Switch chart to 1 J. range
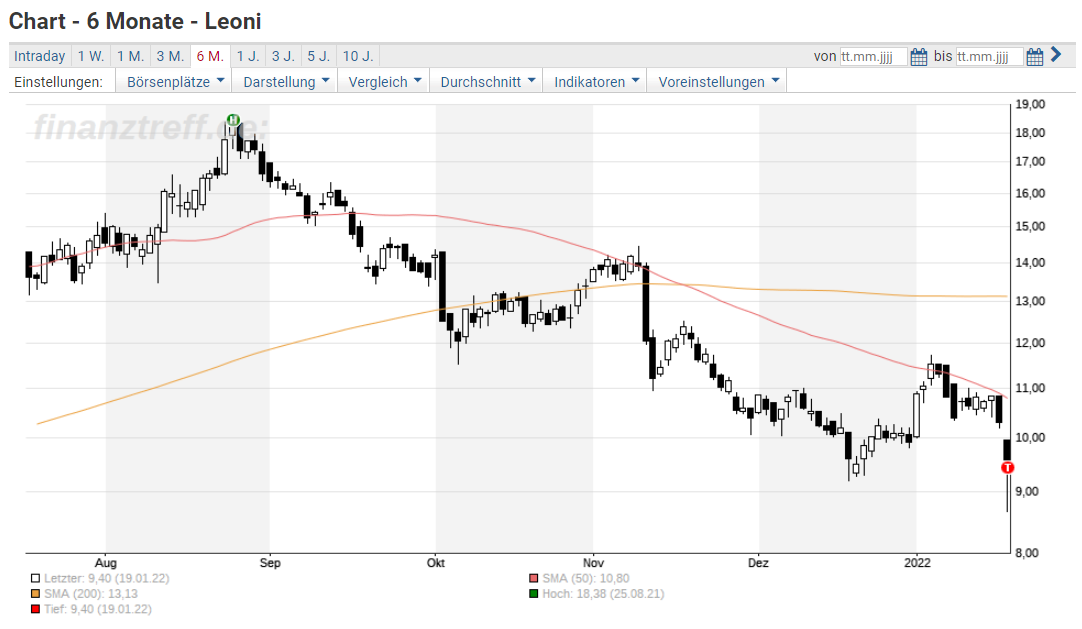 248,56
